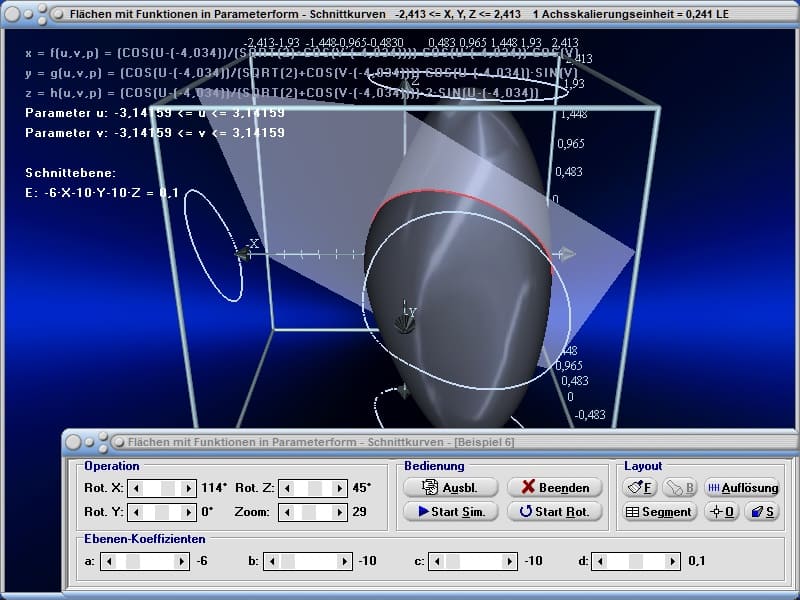Viewport: 800px width, 600px height.
Task: Decrease coefficient a with left arrow
Action: pyautogui.click(x=109, y=561)
